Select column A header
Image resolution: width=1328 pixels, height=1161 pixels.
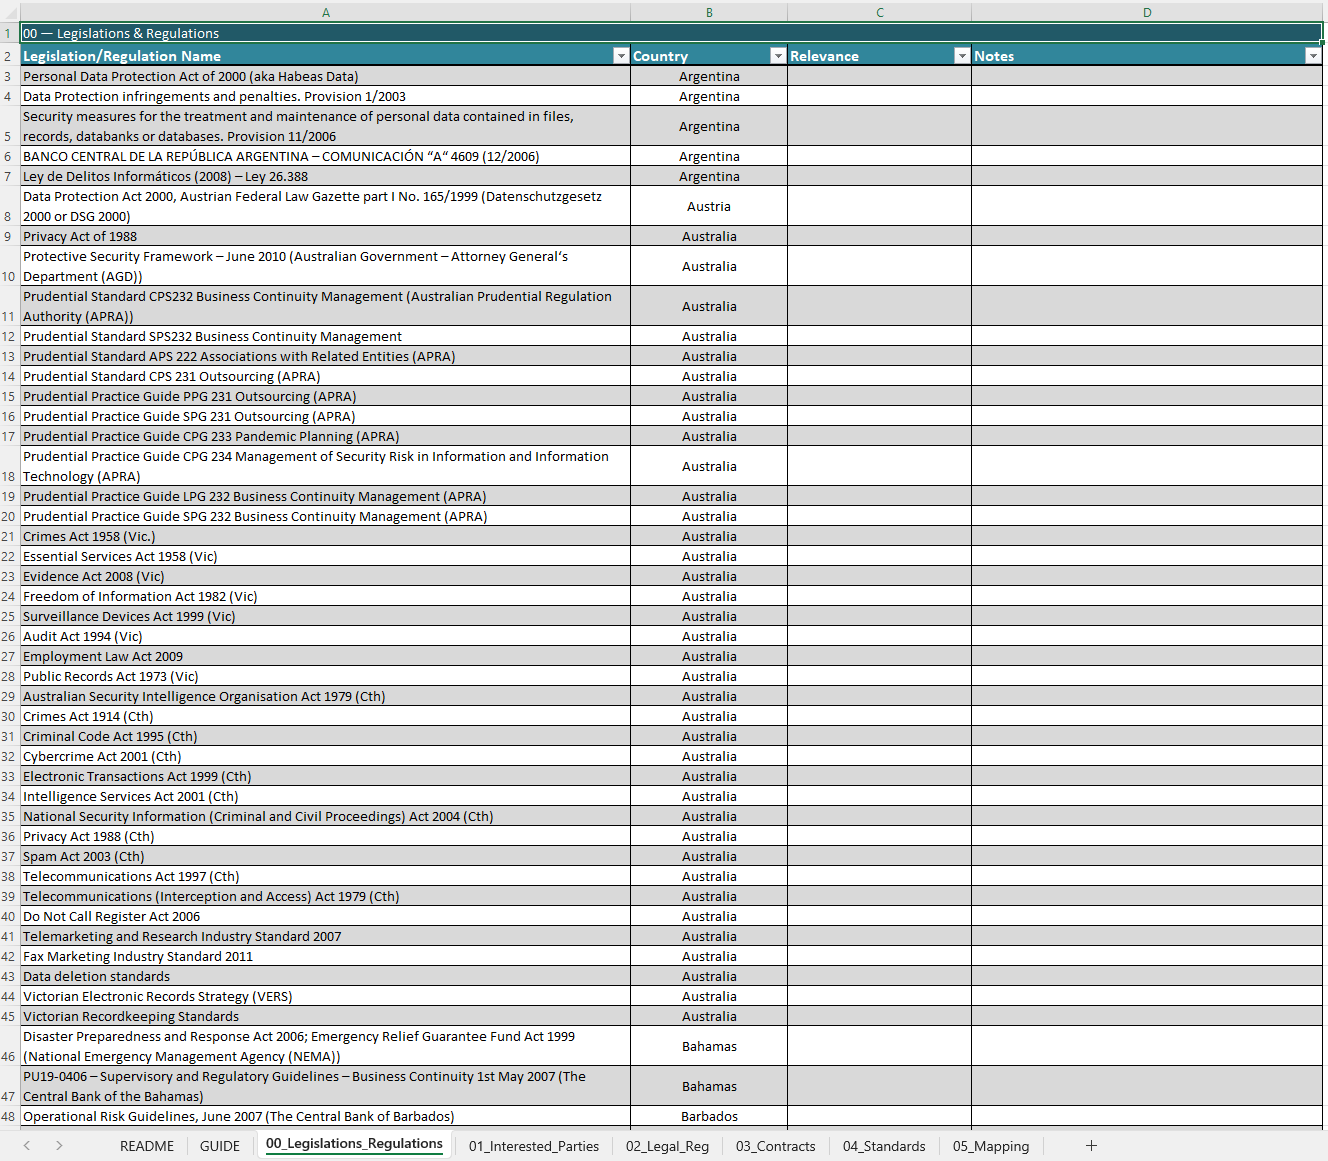pyautogui.click(x=325, y=12)
